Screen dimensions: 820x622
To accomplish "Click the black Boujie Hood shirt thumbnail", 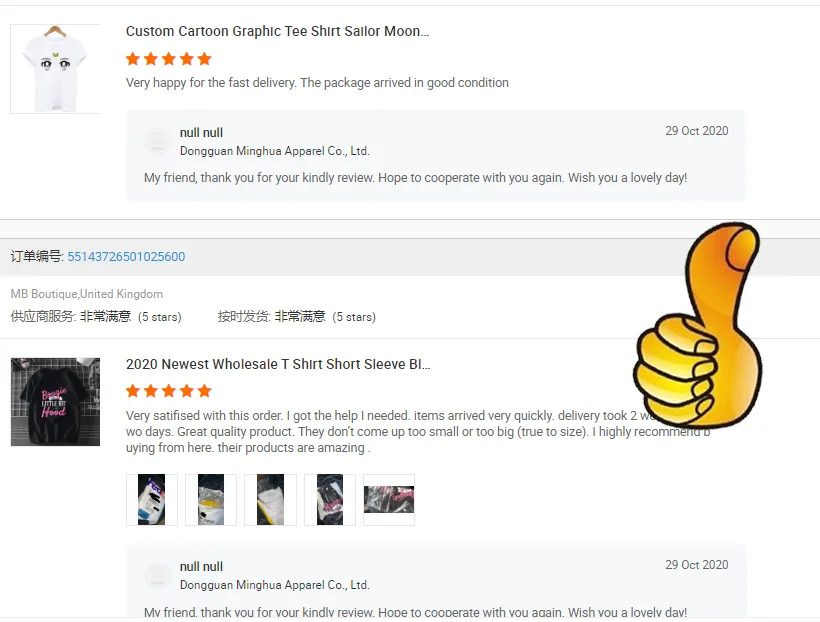I will click(x=55, y=402).
